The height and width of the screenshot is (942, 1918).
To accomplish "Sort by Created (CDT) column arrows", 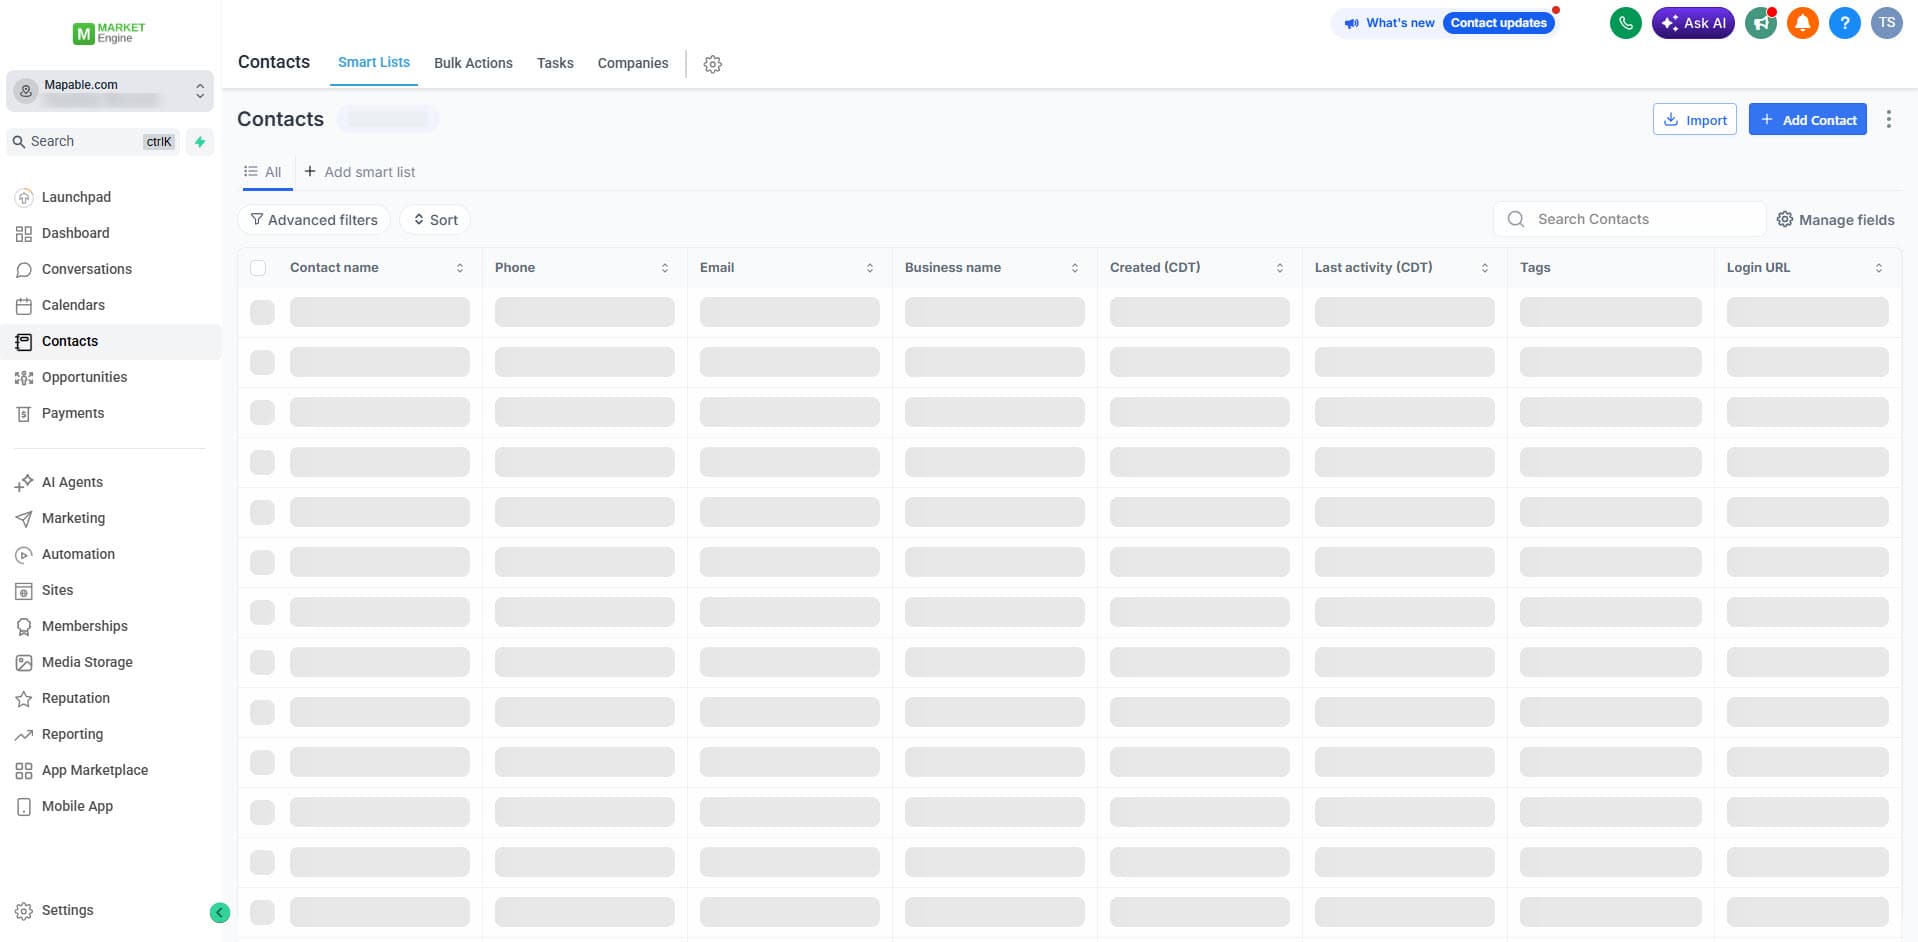I will [1280, 268].
